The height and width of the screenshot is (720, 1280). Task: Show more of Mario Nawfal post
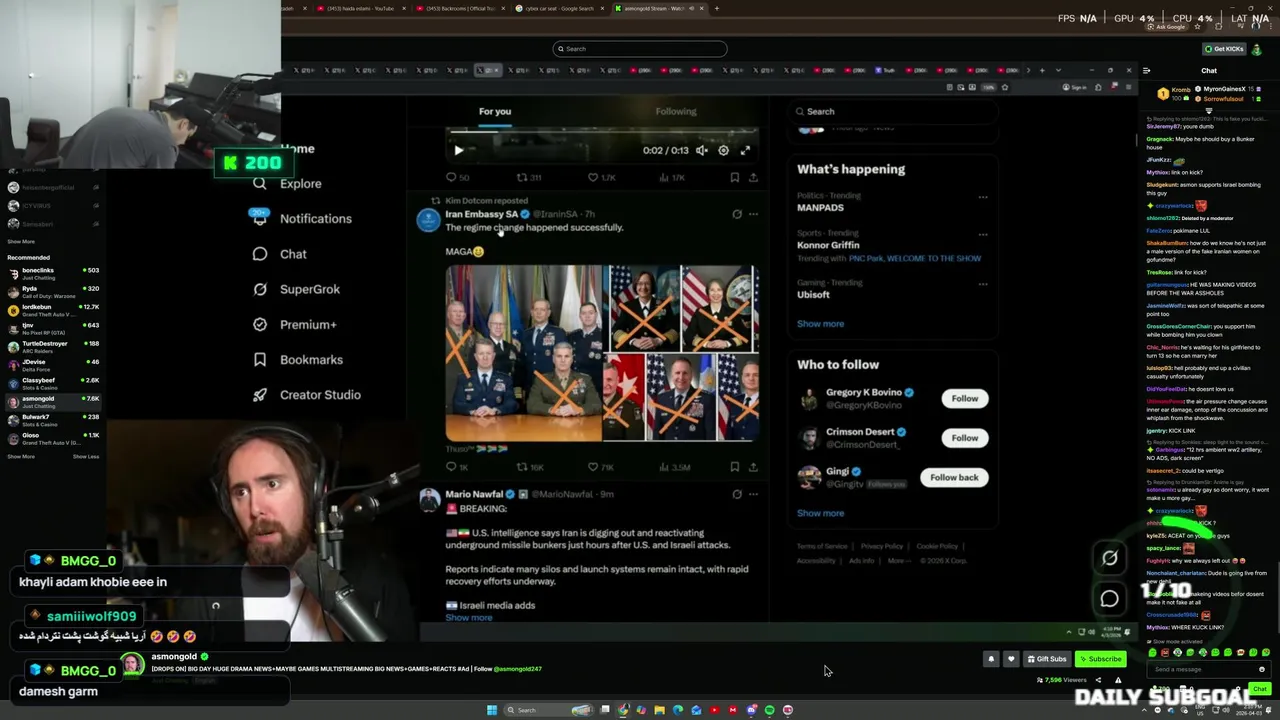point(469,618)
